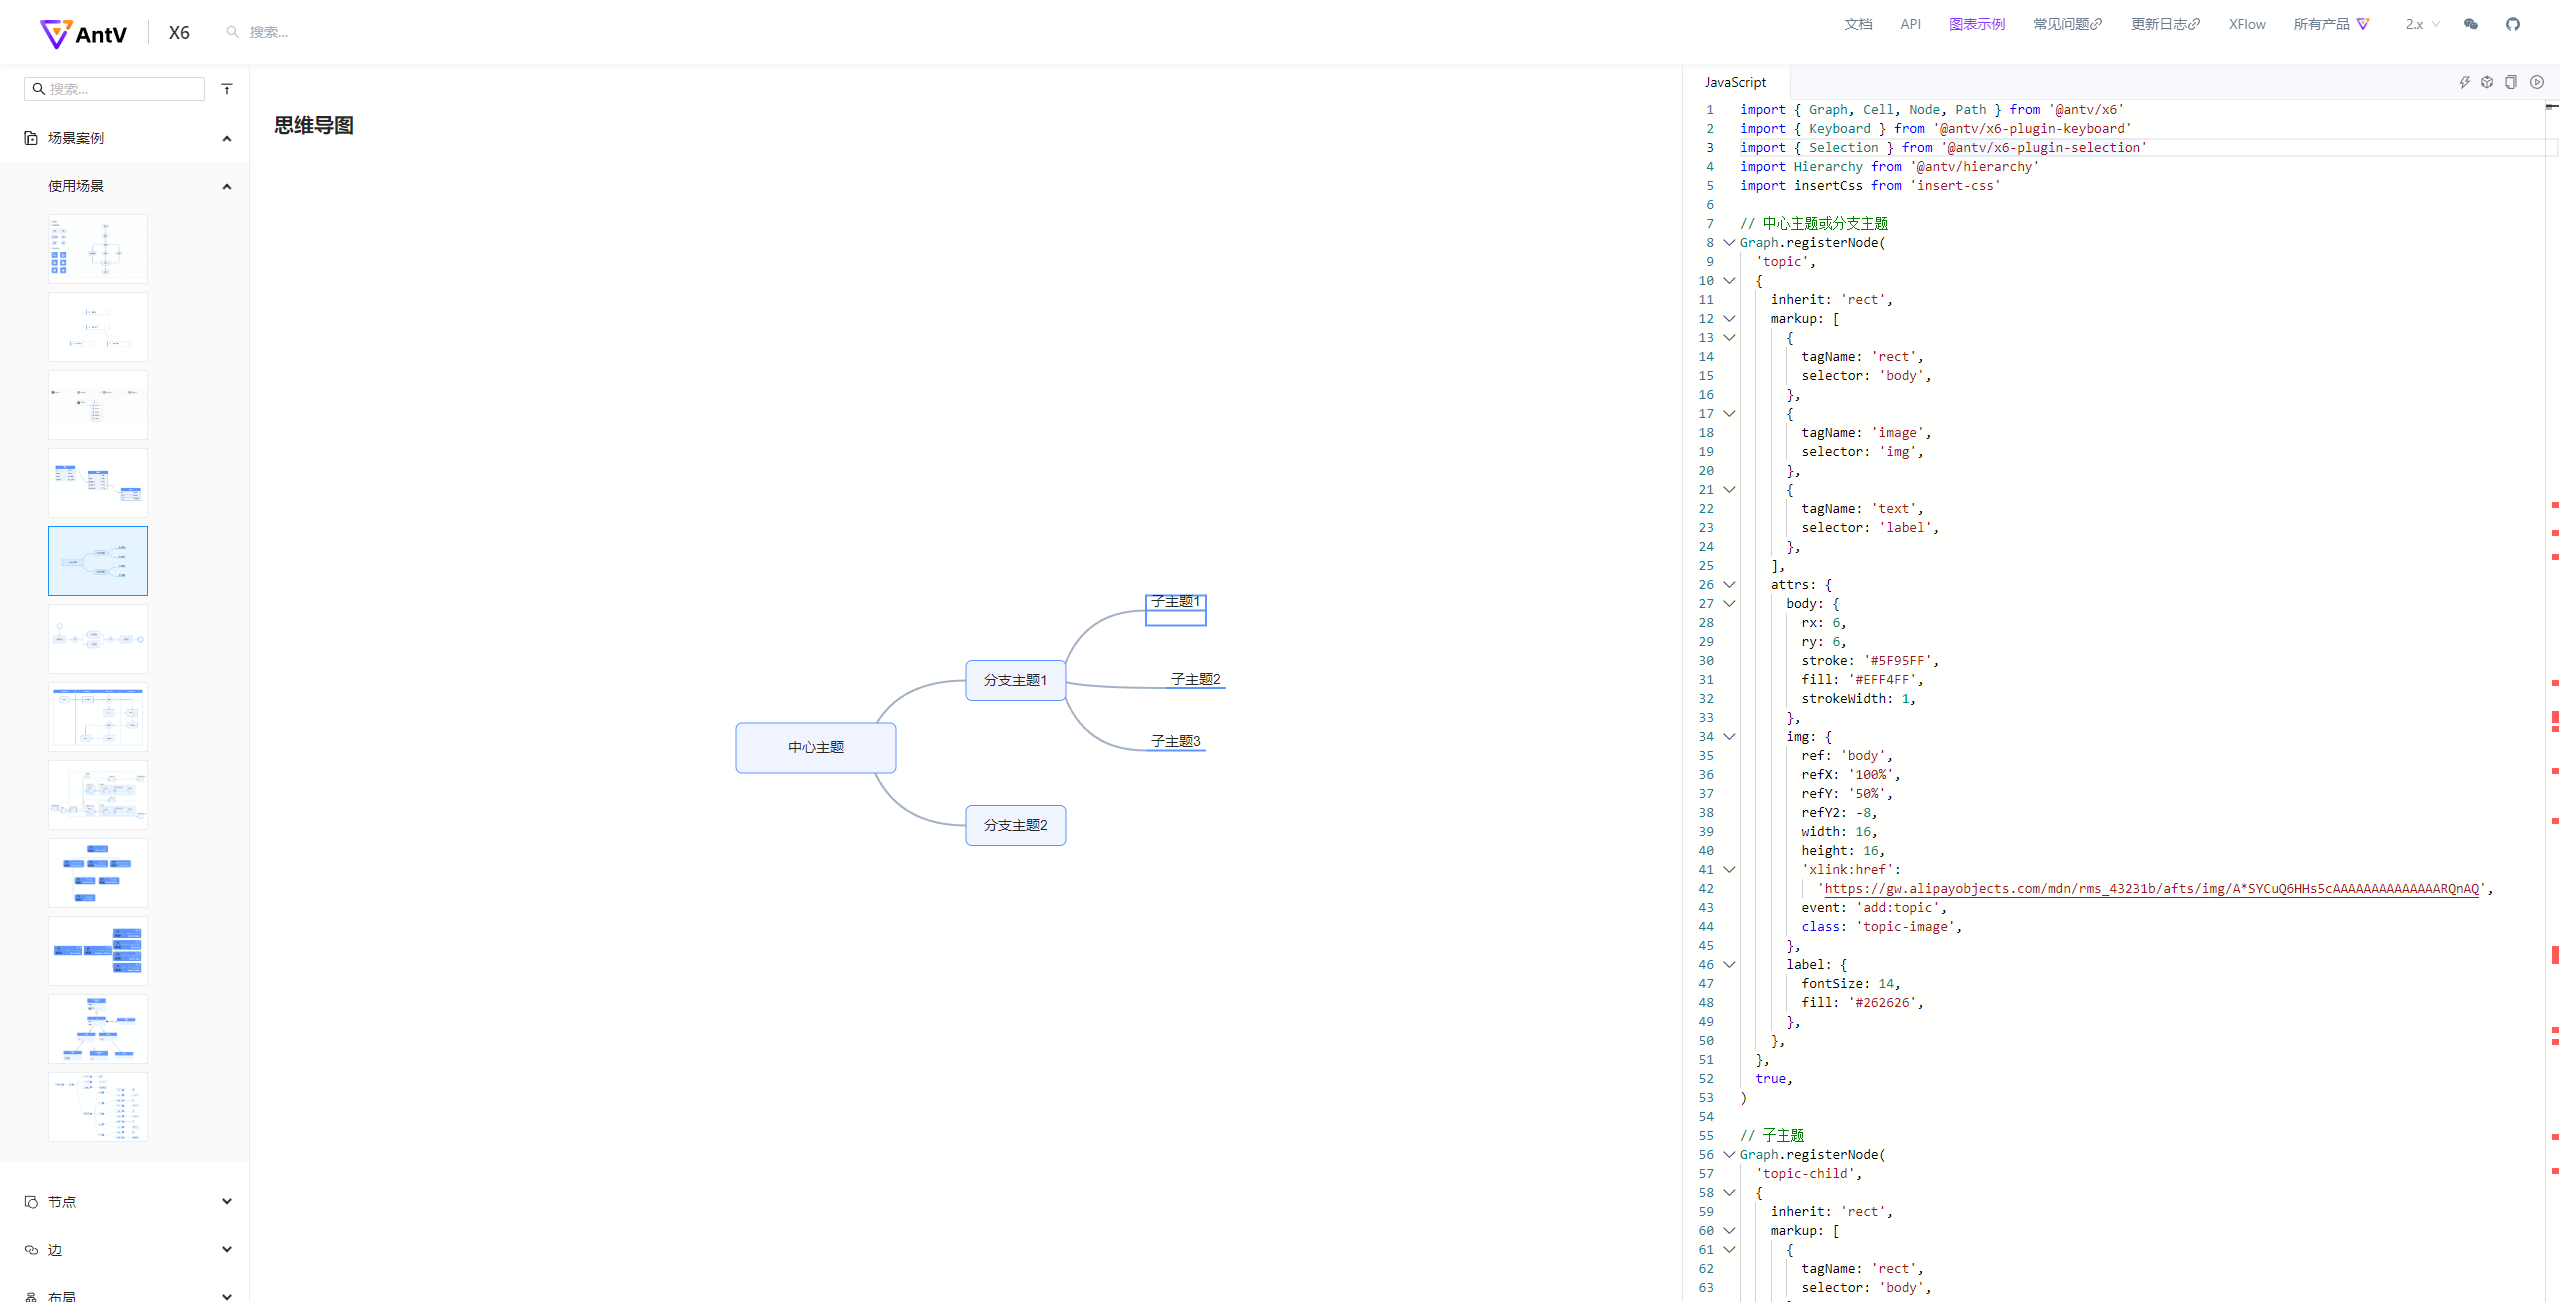Open the eleventh org chart thumbnail
The image size is (2560, 1302).
98,1029
